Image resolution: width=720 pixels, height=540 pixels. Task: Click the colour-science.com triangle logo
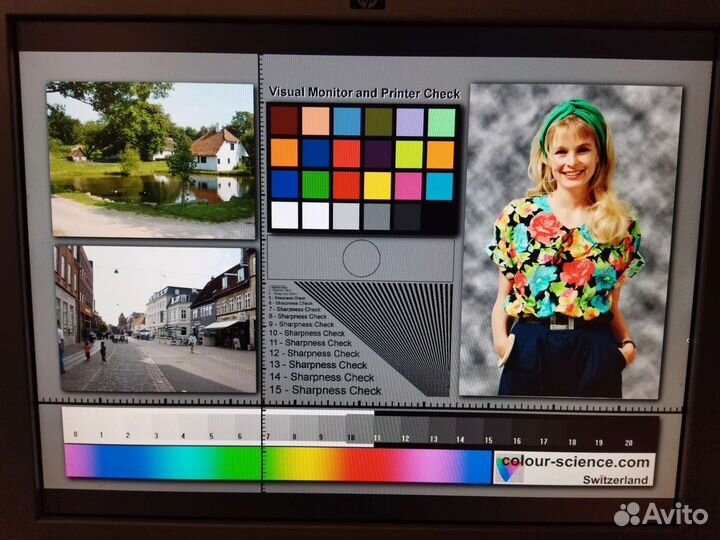[509, 468]
